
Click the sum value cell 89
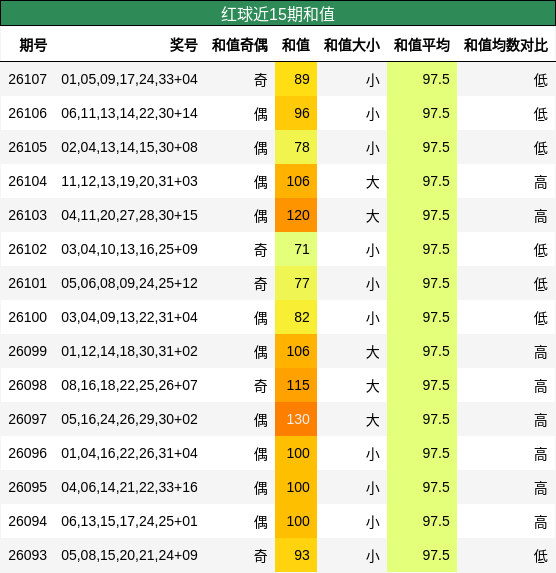point(296,79)
